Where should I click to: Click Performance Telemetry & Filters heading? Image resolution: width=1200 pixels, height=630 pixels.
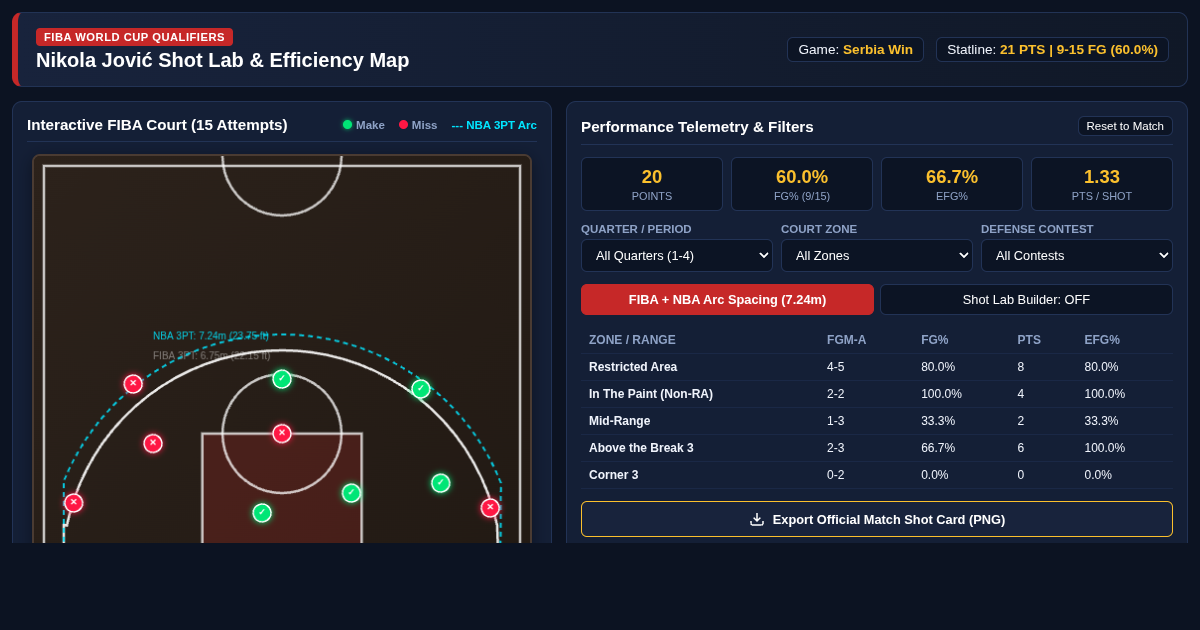tap(697, 127)
